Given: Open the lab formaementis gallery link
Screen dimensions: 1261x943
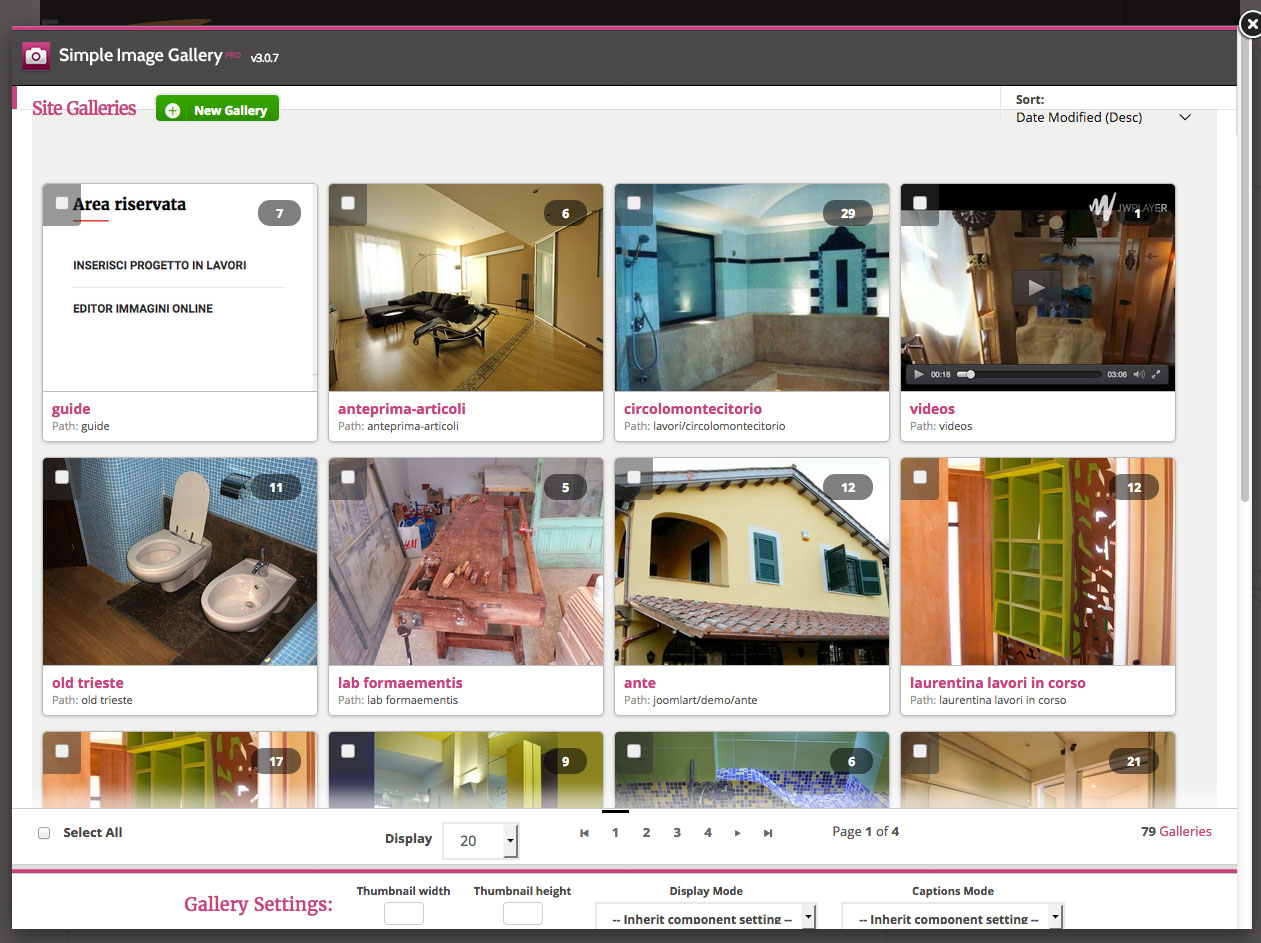Looking at the screenshot, I should (400, 683).
